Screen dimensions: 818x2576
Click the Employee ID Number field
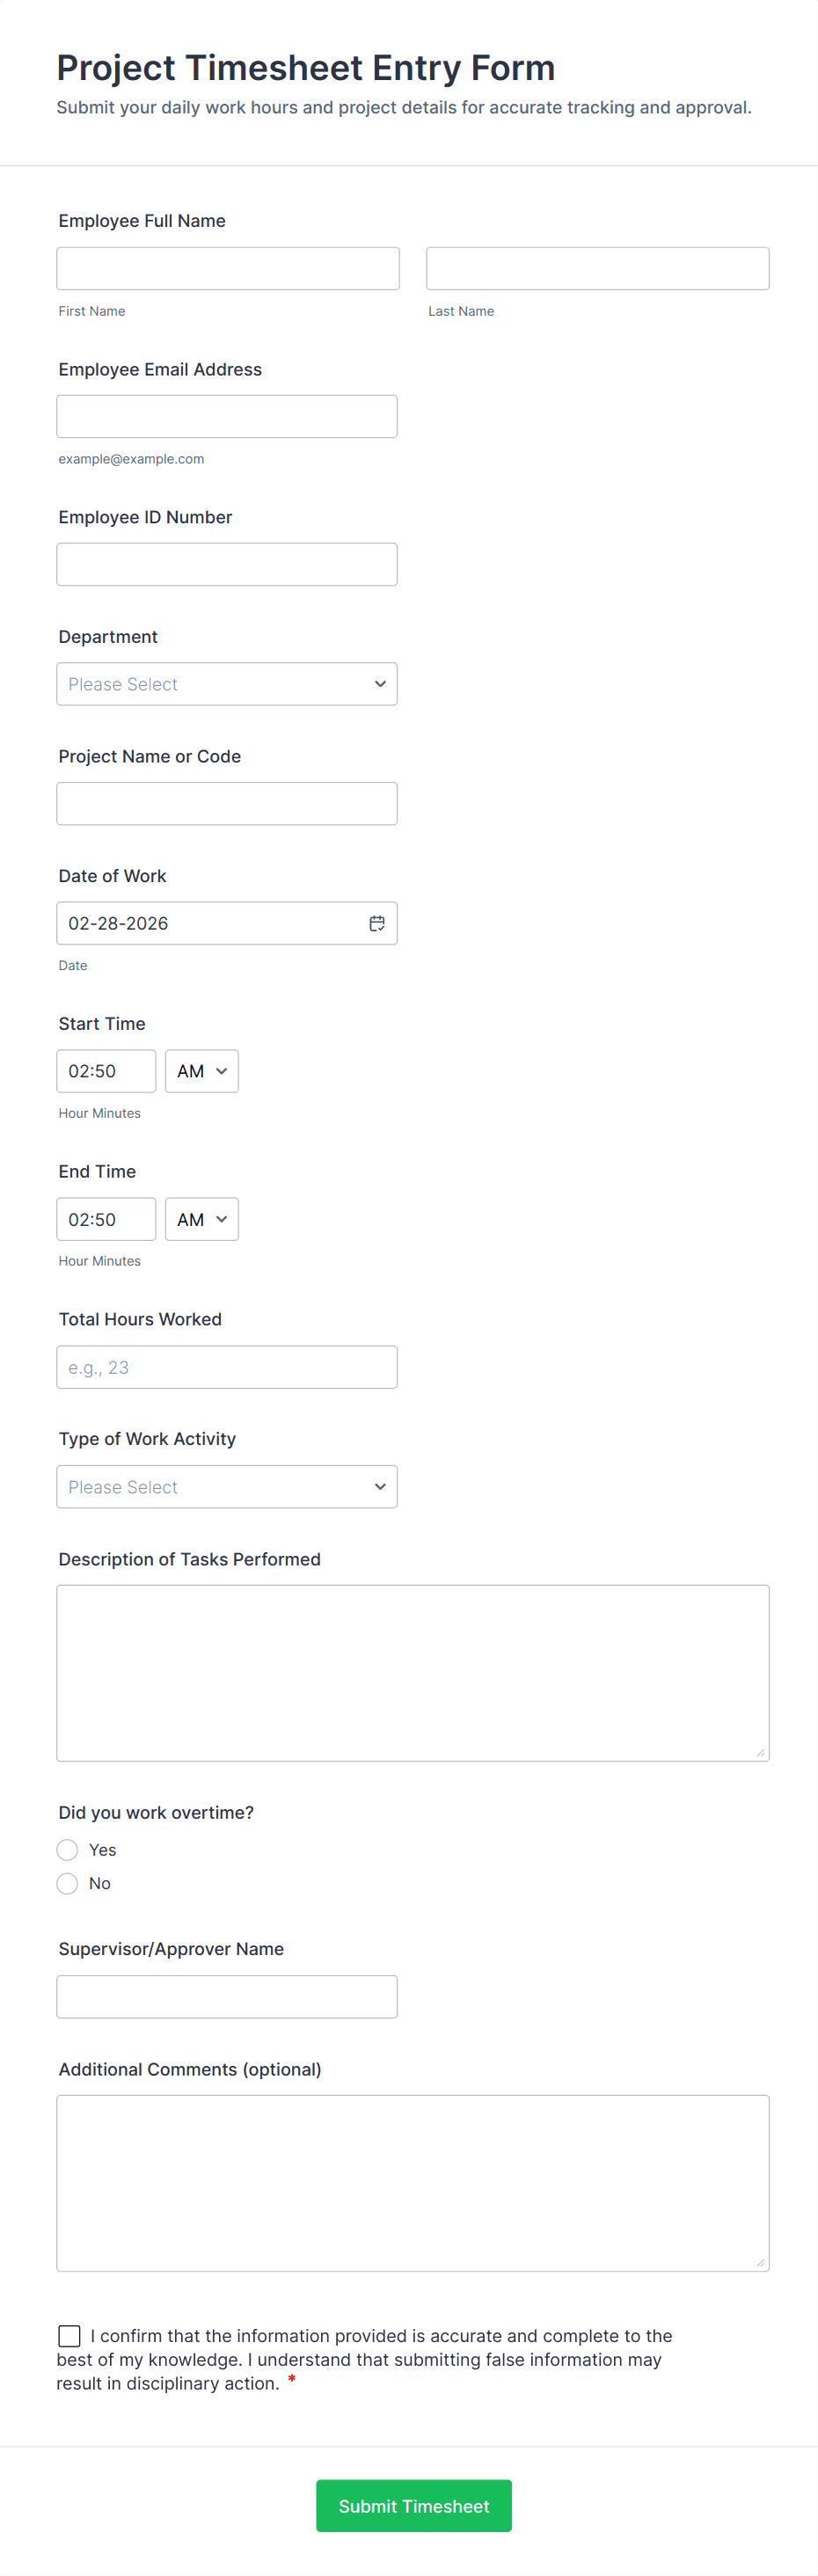[227, 565]
